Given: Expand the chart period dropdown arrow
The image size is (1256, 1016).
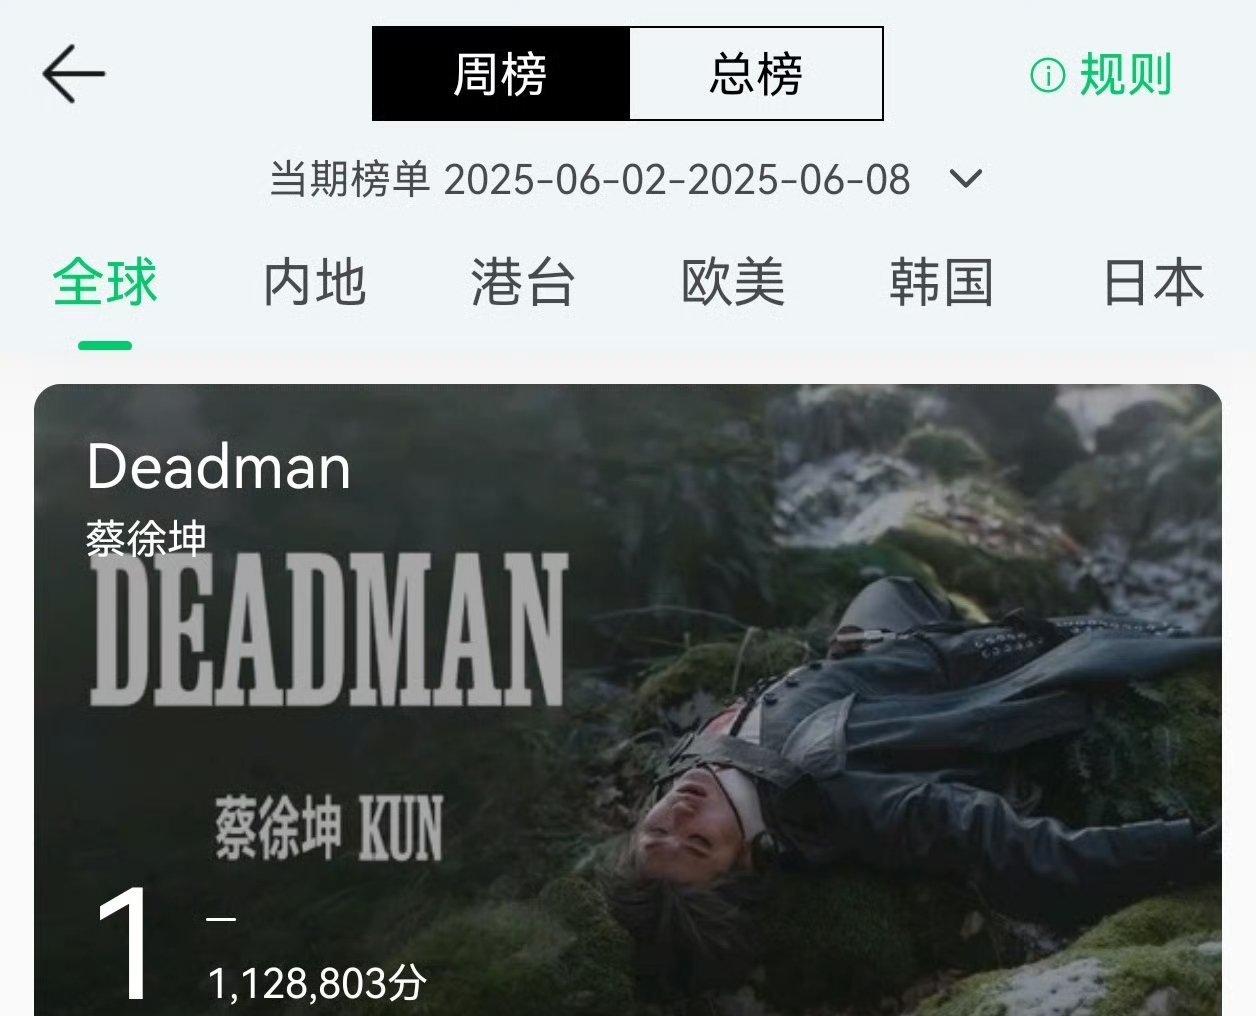Looking at the screenshot, I should tap(966, 179).
